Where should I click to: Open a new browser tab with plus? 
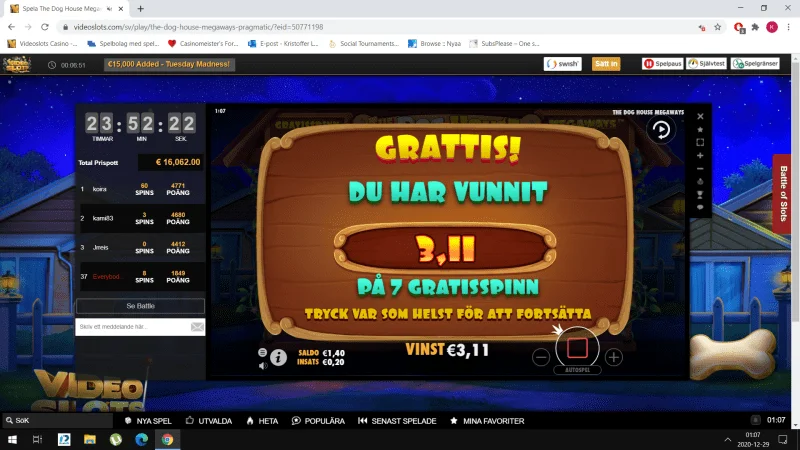coord(140,9)
